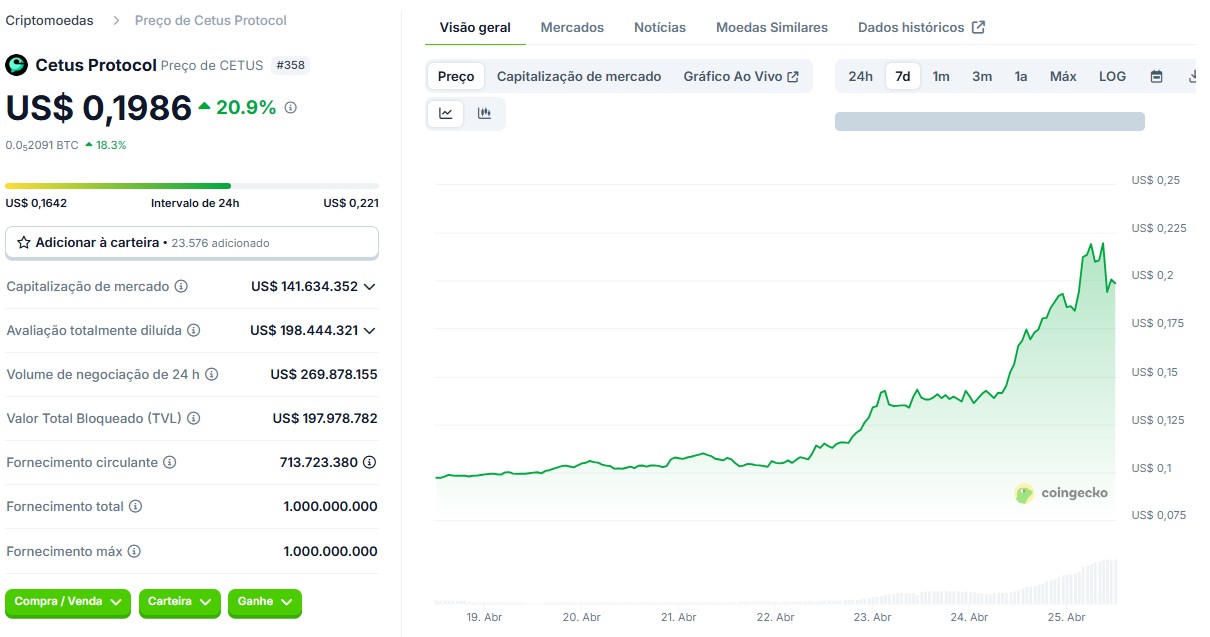Click the 24h price range progress bar
Viewport: 1210px width, 637px height.
point(192,185)
